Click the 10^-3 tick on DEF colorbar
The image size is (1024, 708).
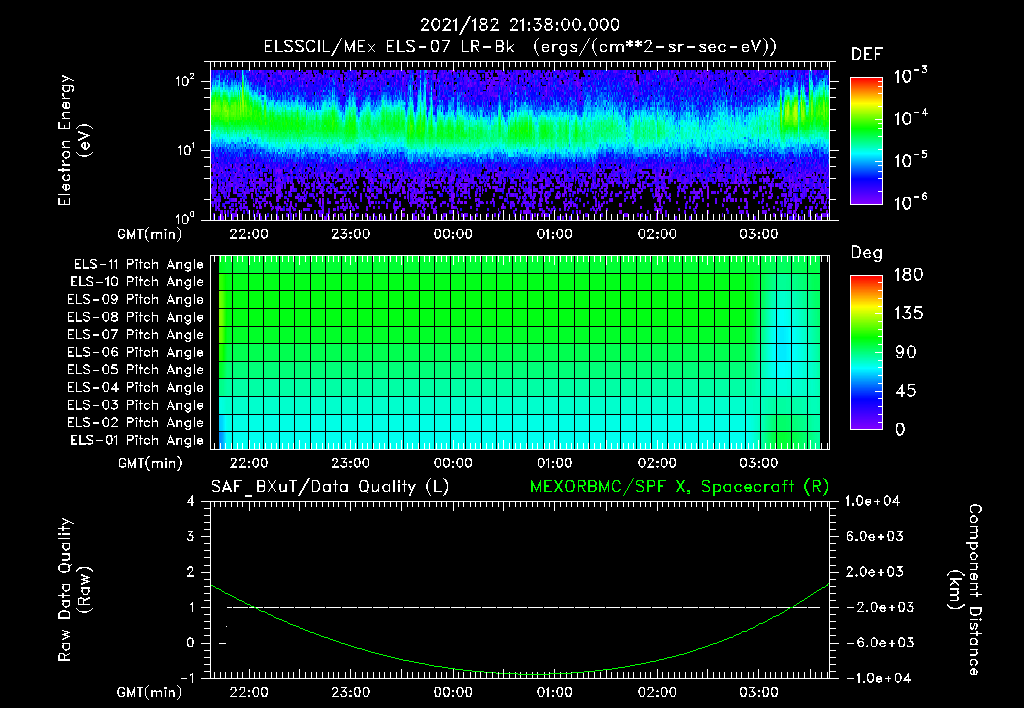point(910,75)
